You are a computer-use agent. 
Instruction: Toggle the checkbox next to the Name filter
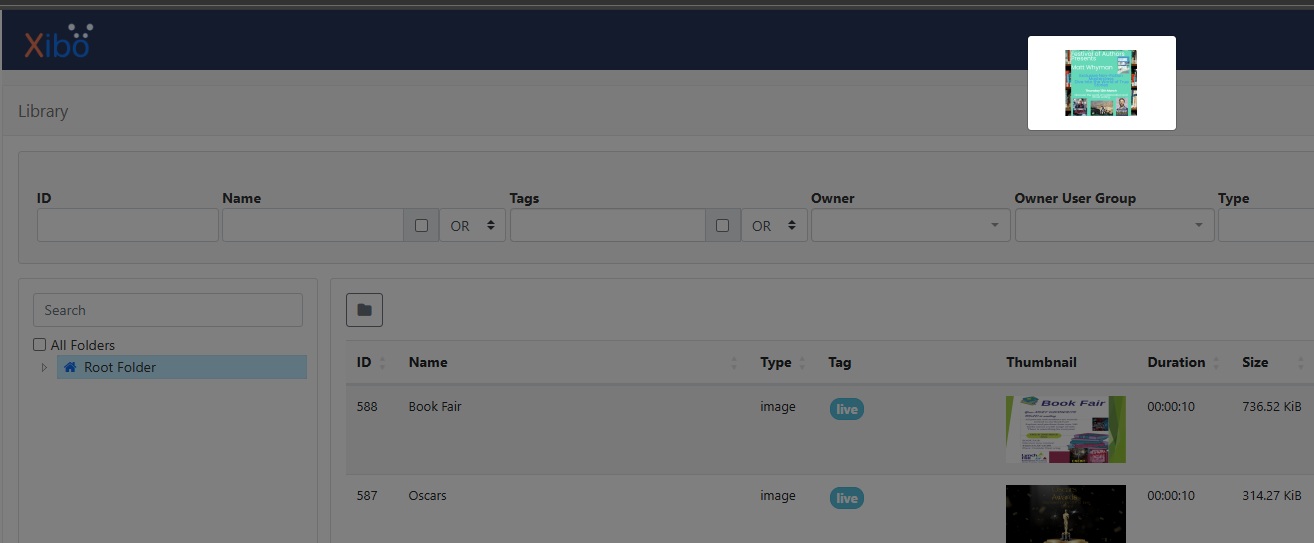[x=421, y=226]
